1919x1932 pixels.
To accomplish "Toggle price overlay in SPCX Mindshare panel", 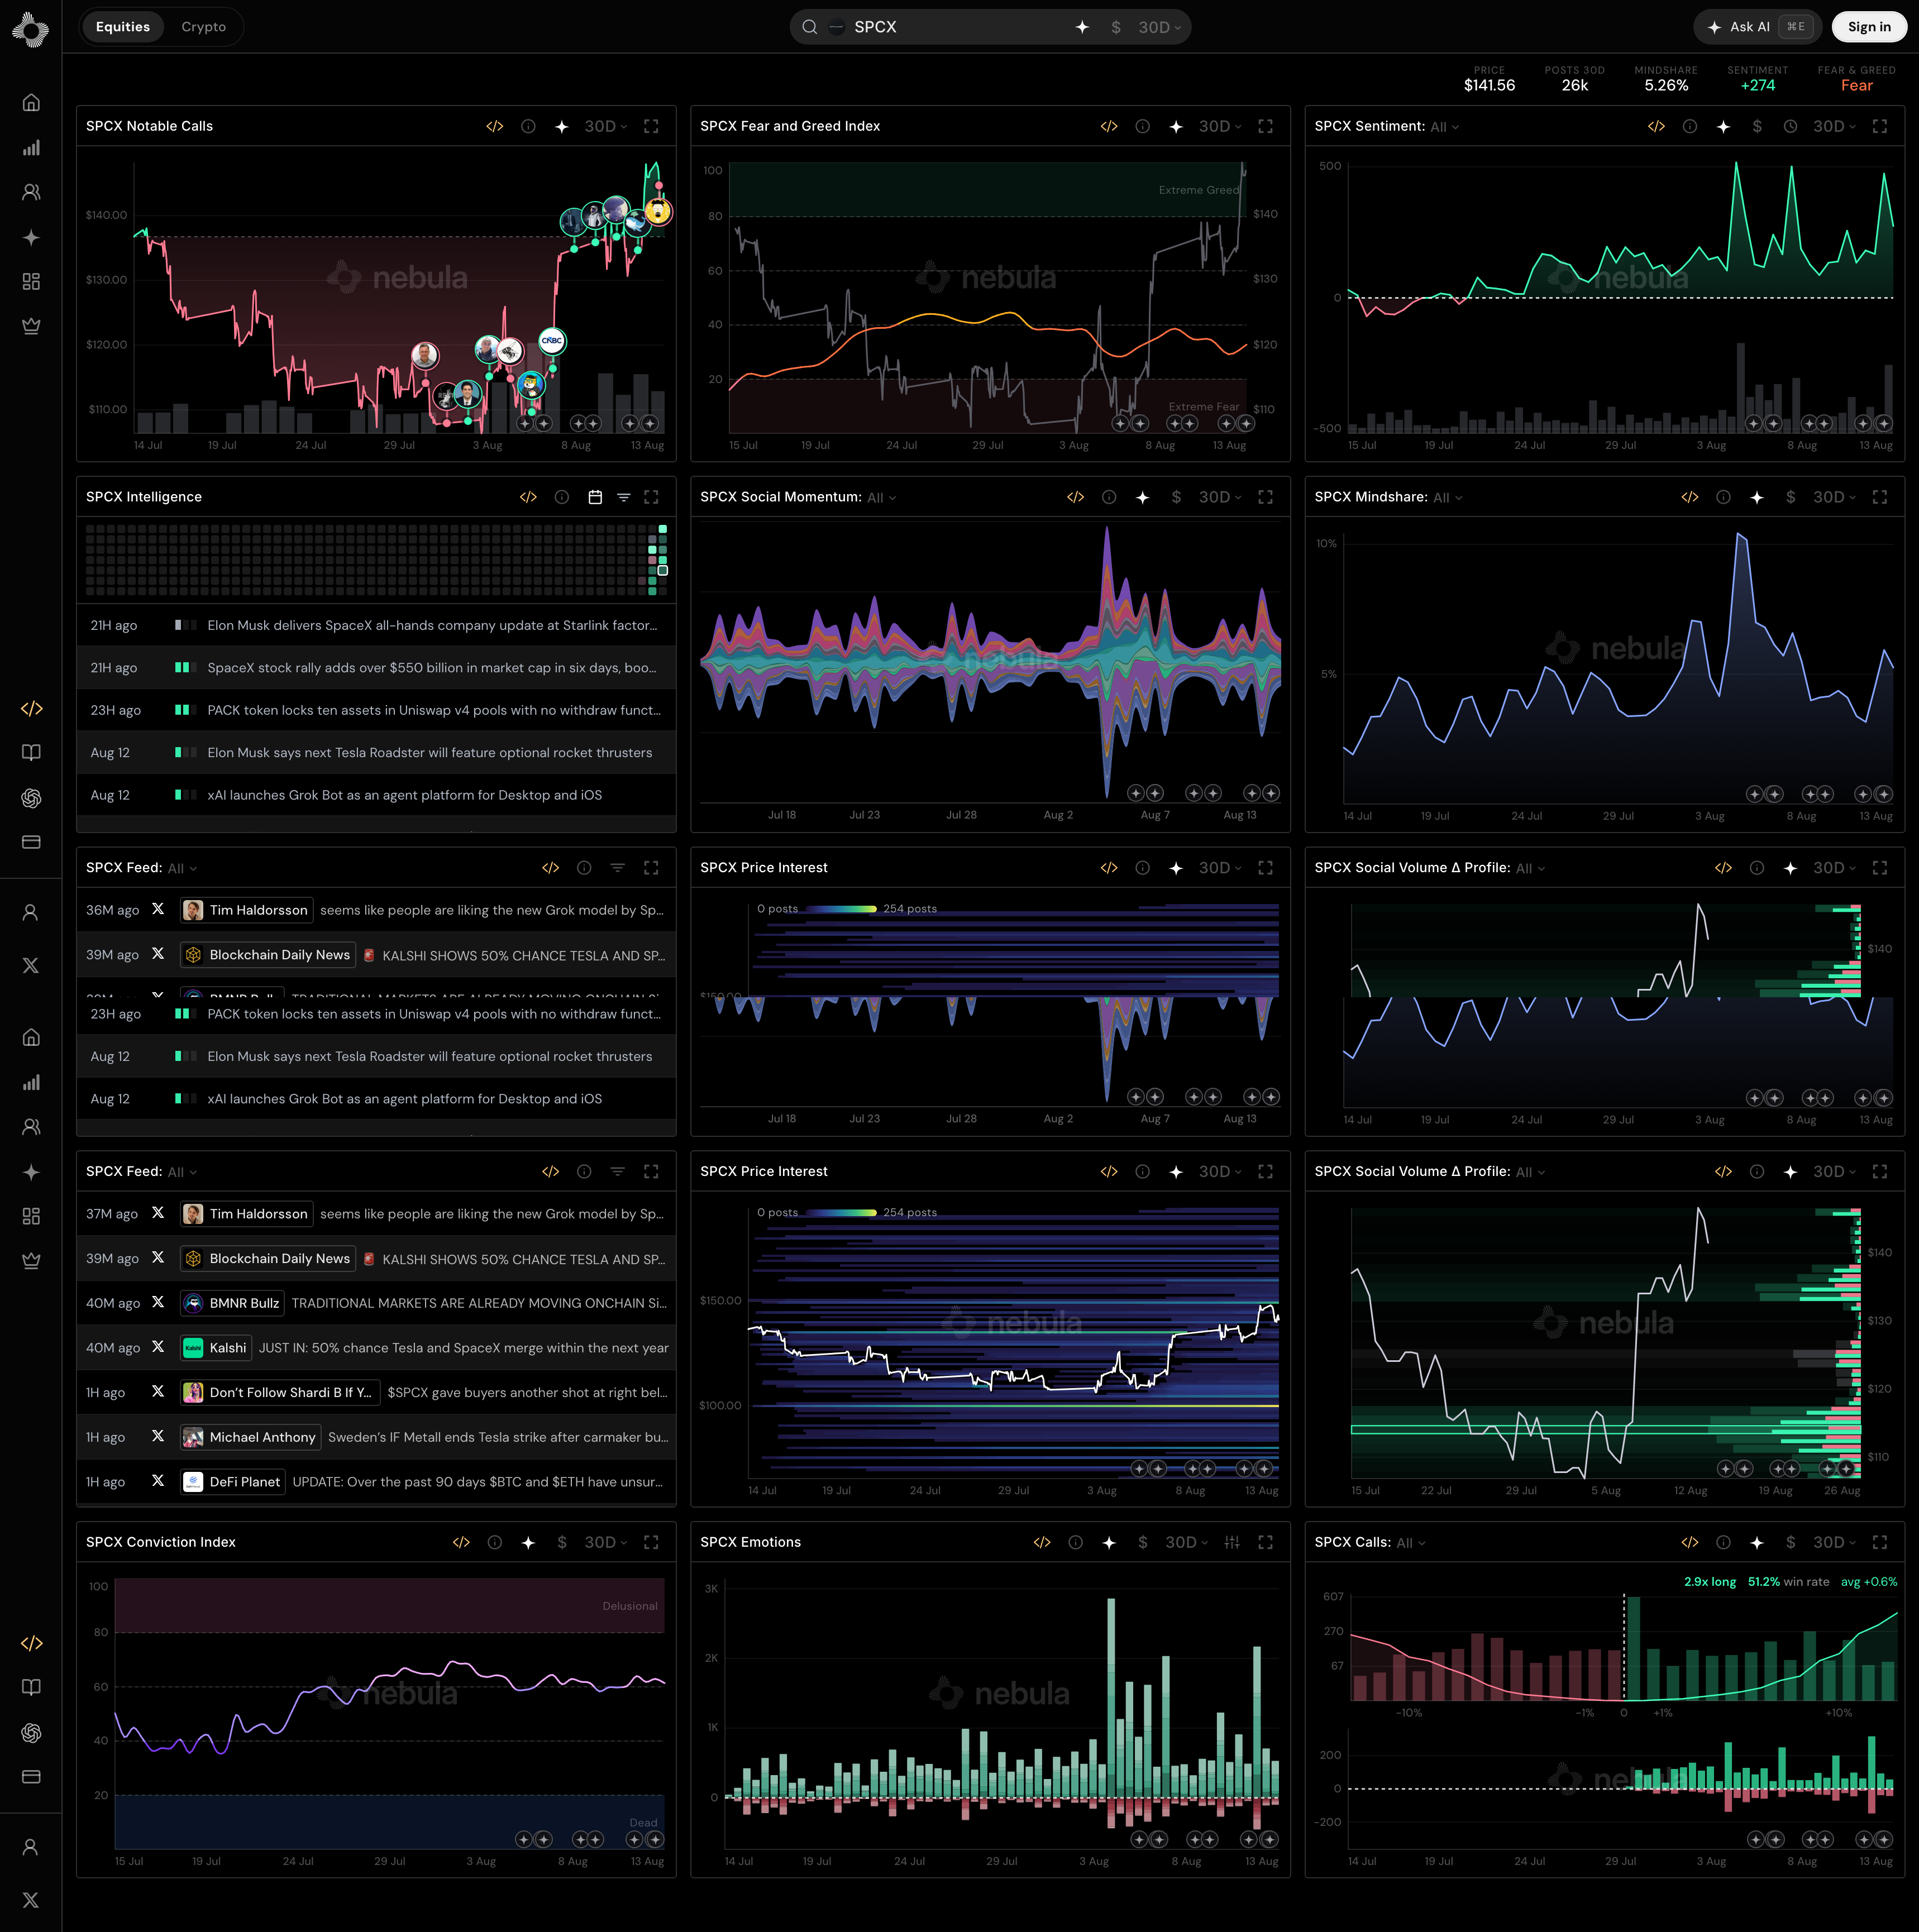I will point(1790,497).
